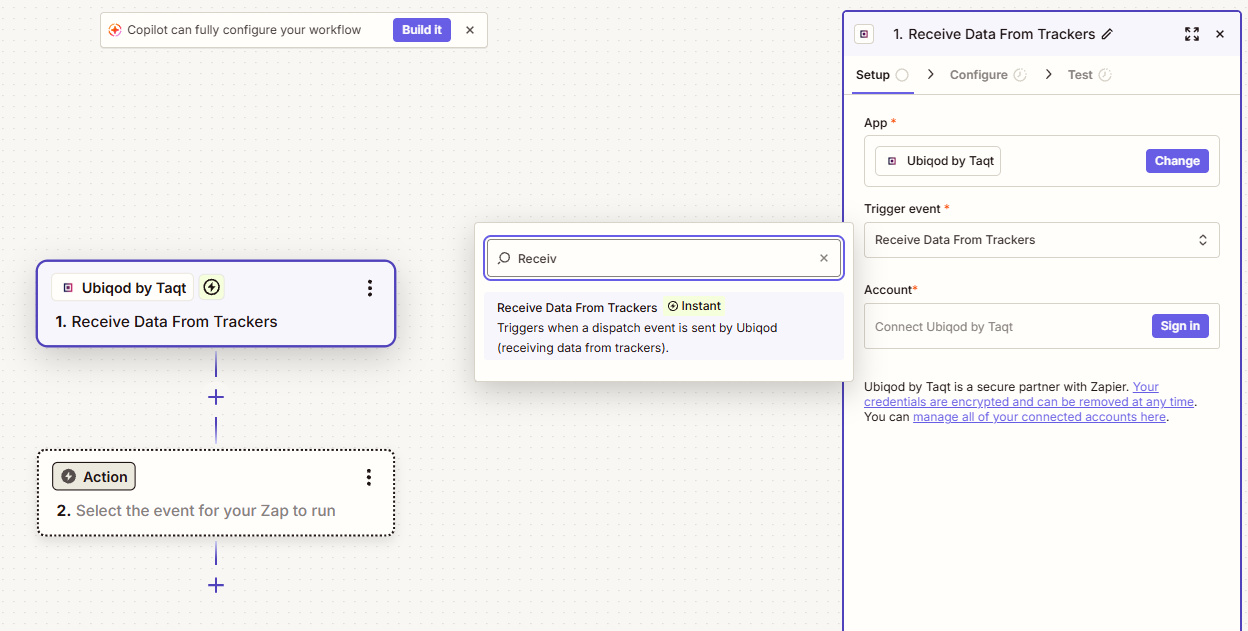Click the Copilot icon in the banner
Screen dimensions: 1248x631
click(x=115, y=30)
